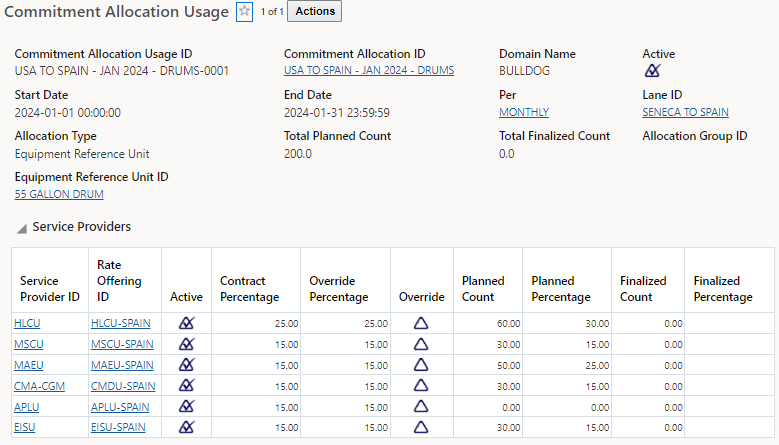This screenshot has width=779, height=445.
Task: Open the Actions menu
Action: [x=314, y=11]
